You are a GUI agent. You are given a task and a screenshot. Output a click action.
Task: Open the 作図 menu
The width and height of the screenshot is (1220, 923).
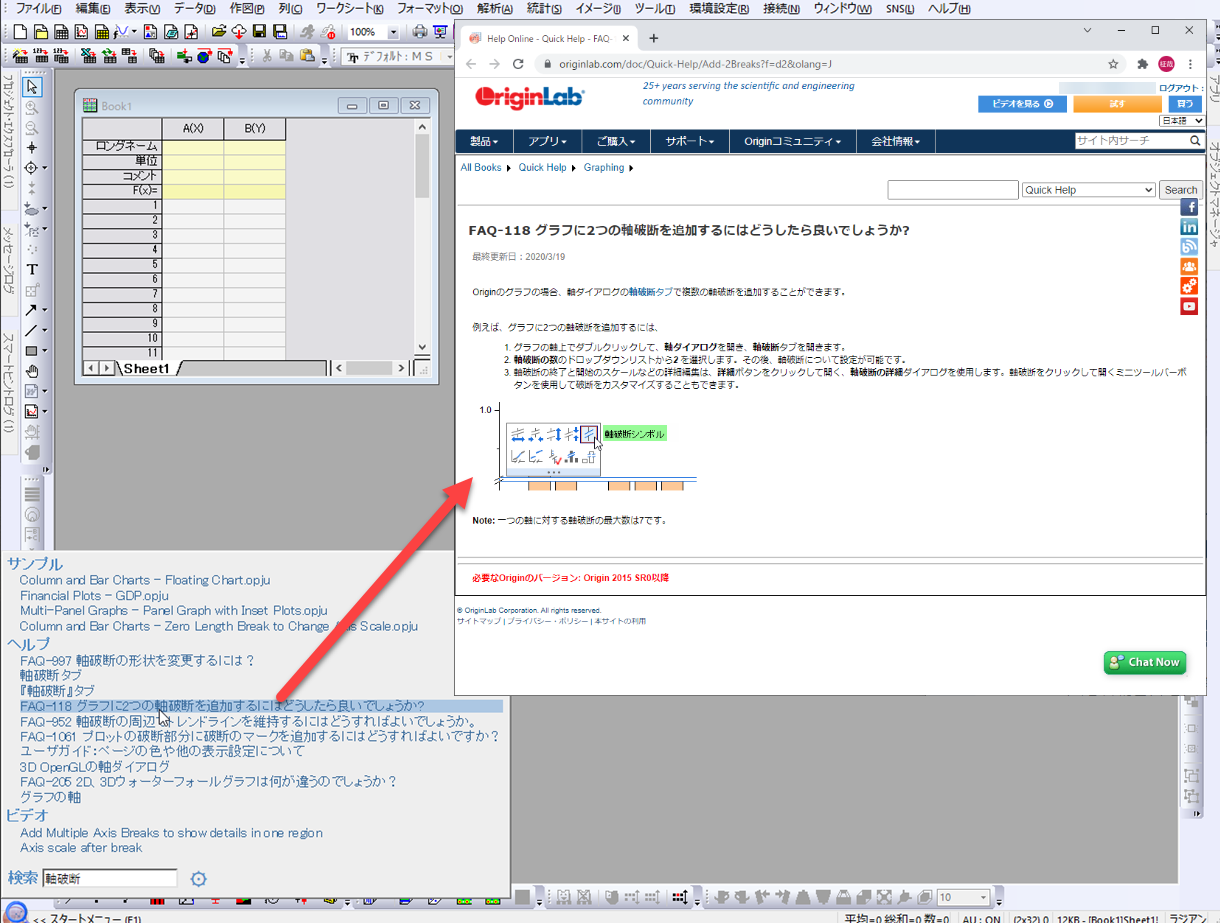[247, 8]
